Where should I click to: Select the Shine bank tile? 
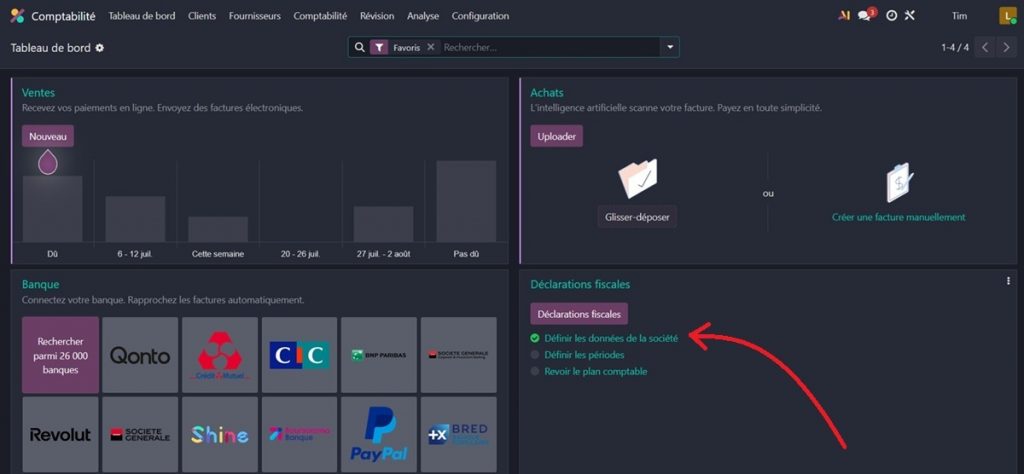point(219,435)
